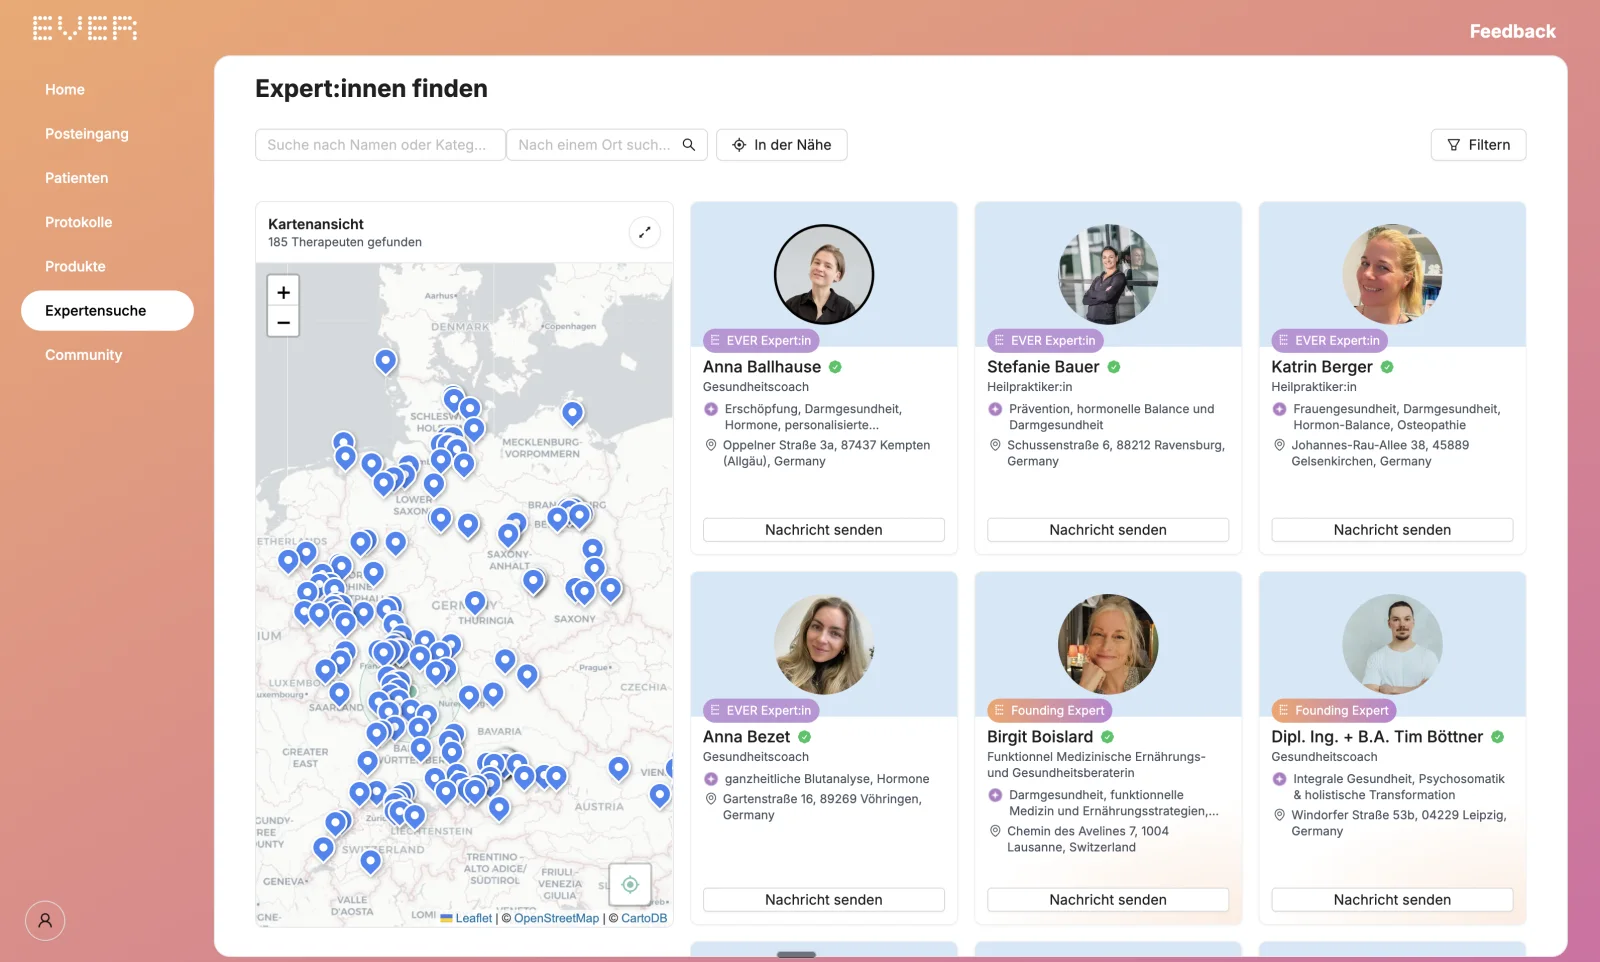The width and height of the screenshot is (1600, 962).
Task: Zoom out on the map
Action: pyautogui.click(x=283, y=322)
